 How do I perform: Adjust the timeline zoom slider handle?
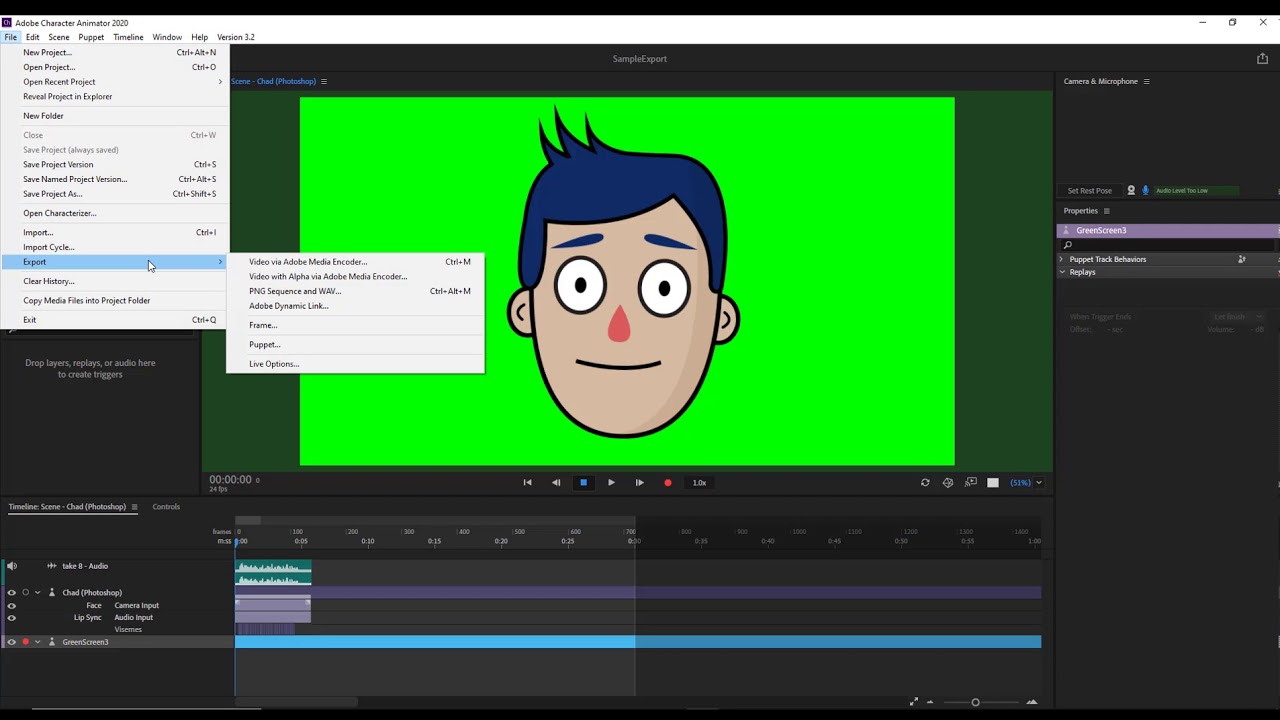975,702
